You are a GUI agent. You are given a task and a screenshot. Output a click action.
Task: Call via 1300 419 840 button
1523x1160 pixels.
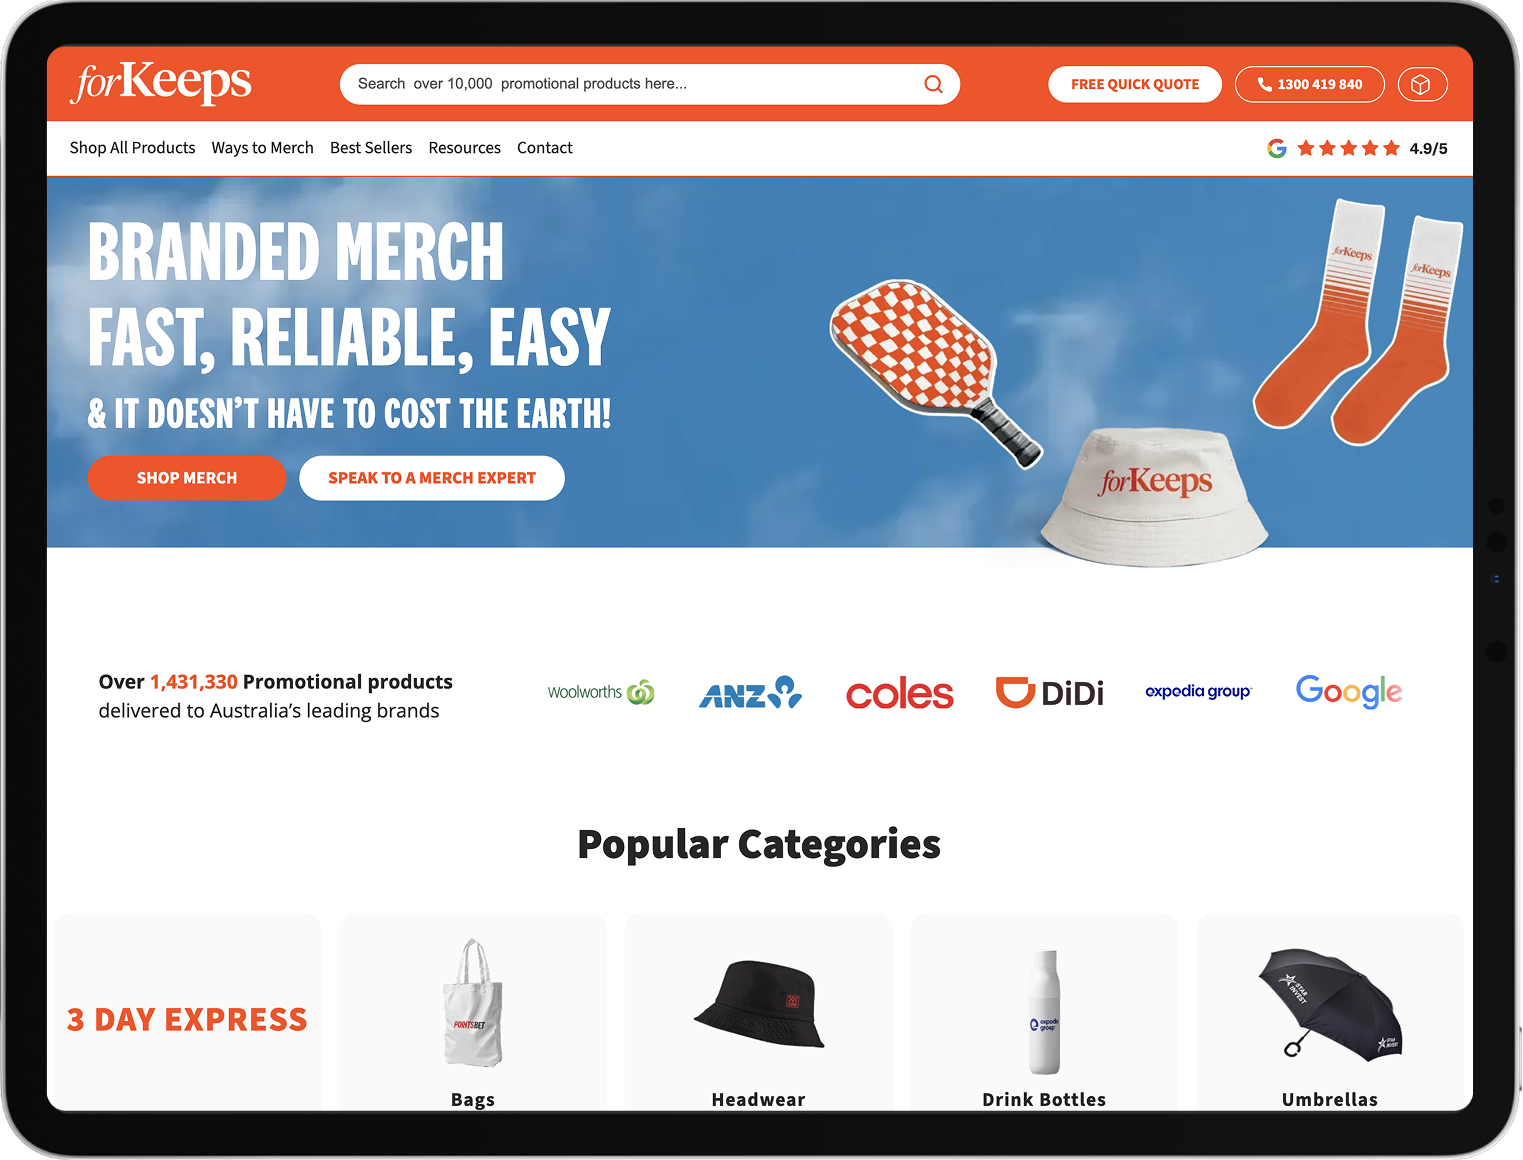(x=1310, y=85)
